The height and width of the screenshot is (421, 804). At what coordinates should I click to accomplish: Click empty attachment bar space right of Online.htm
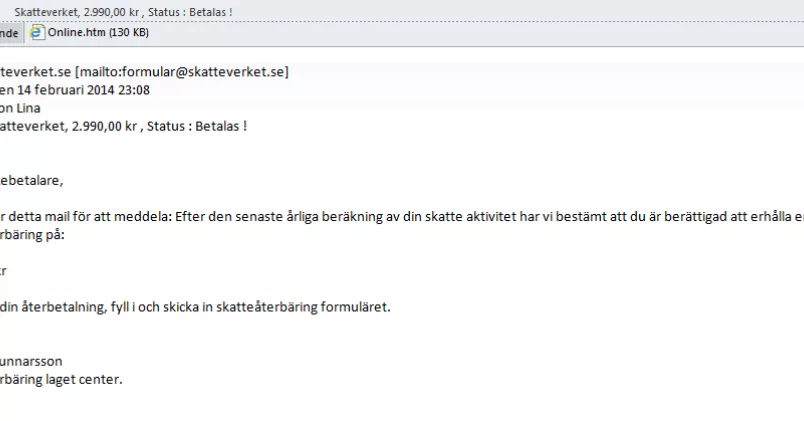[450, 33]
